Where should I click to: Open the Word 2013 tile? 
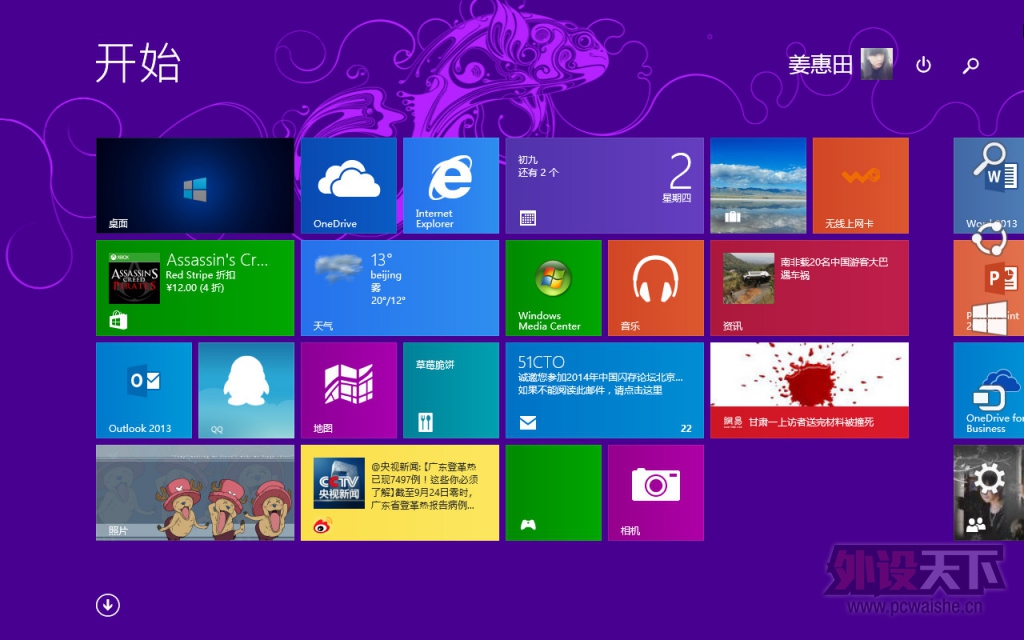click(x=989, y=185)
